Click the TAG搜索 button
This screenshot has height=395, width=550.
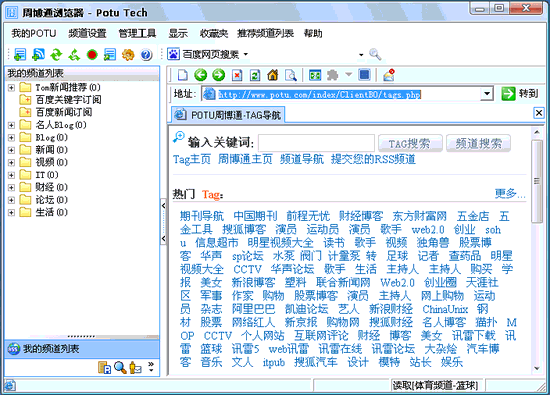point(410,143)
